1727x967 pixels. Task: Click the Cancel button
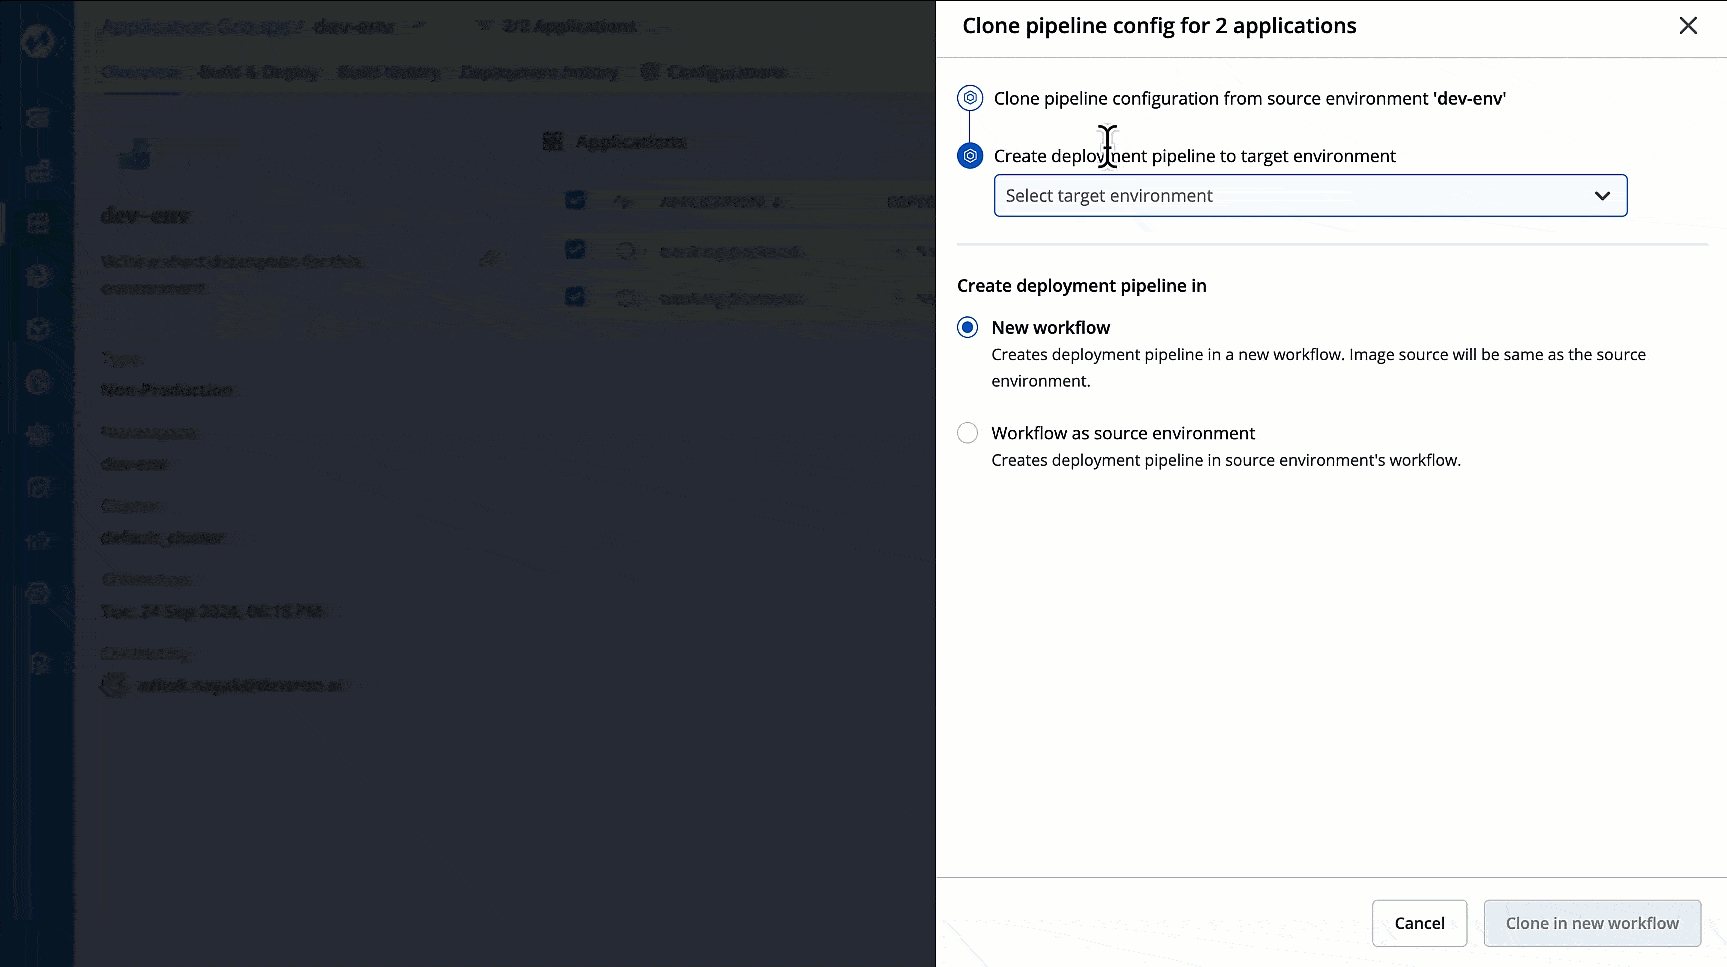point(1419,923)
